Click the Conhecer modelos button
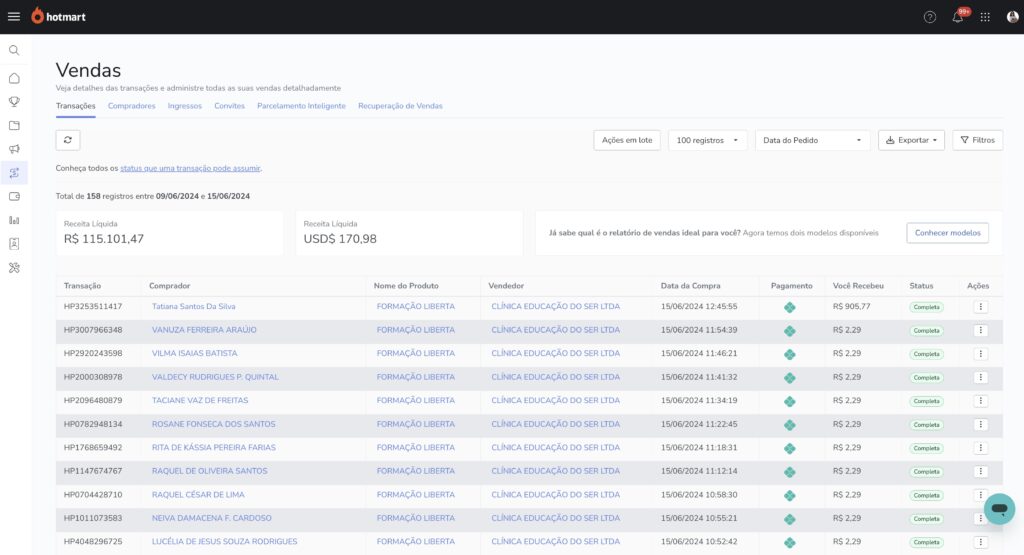The width and height of the screenshot is (1024, 555). coord(948,233)
